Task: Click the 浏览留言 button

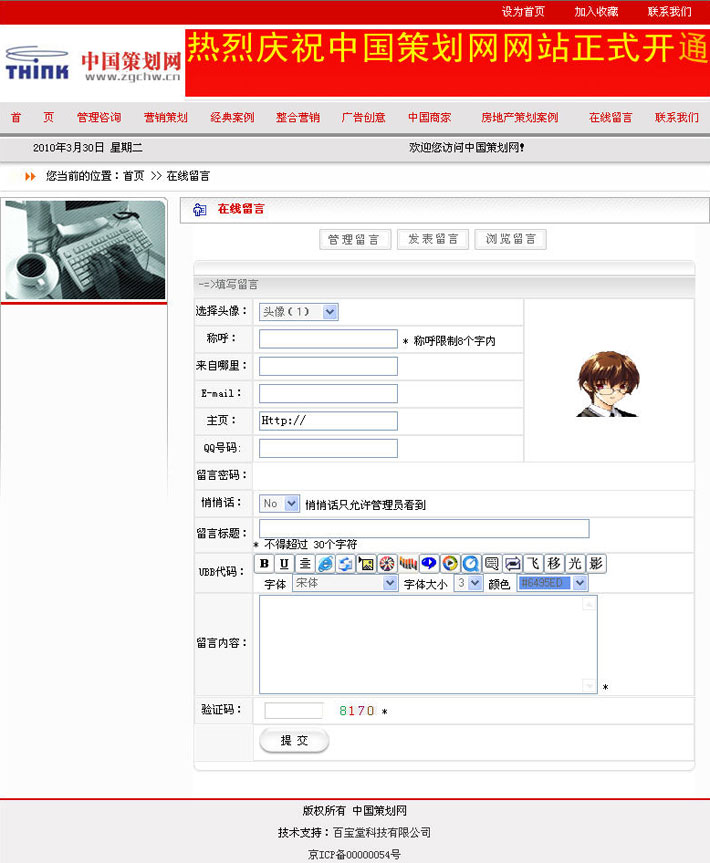Action: [511, 239]
